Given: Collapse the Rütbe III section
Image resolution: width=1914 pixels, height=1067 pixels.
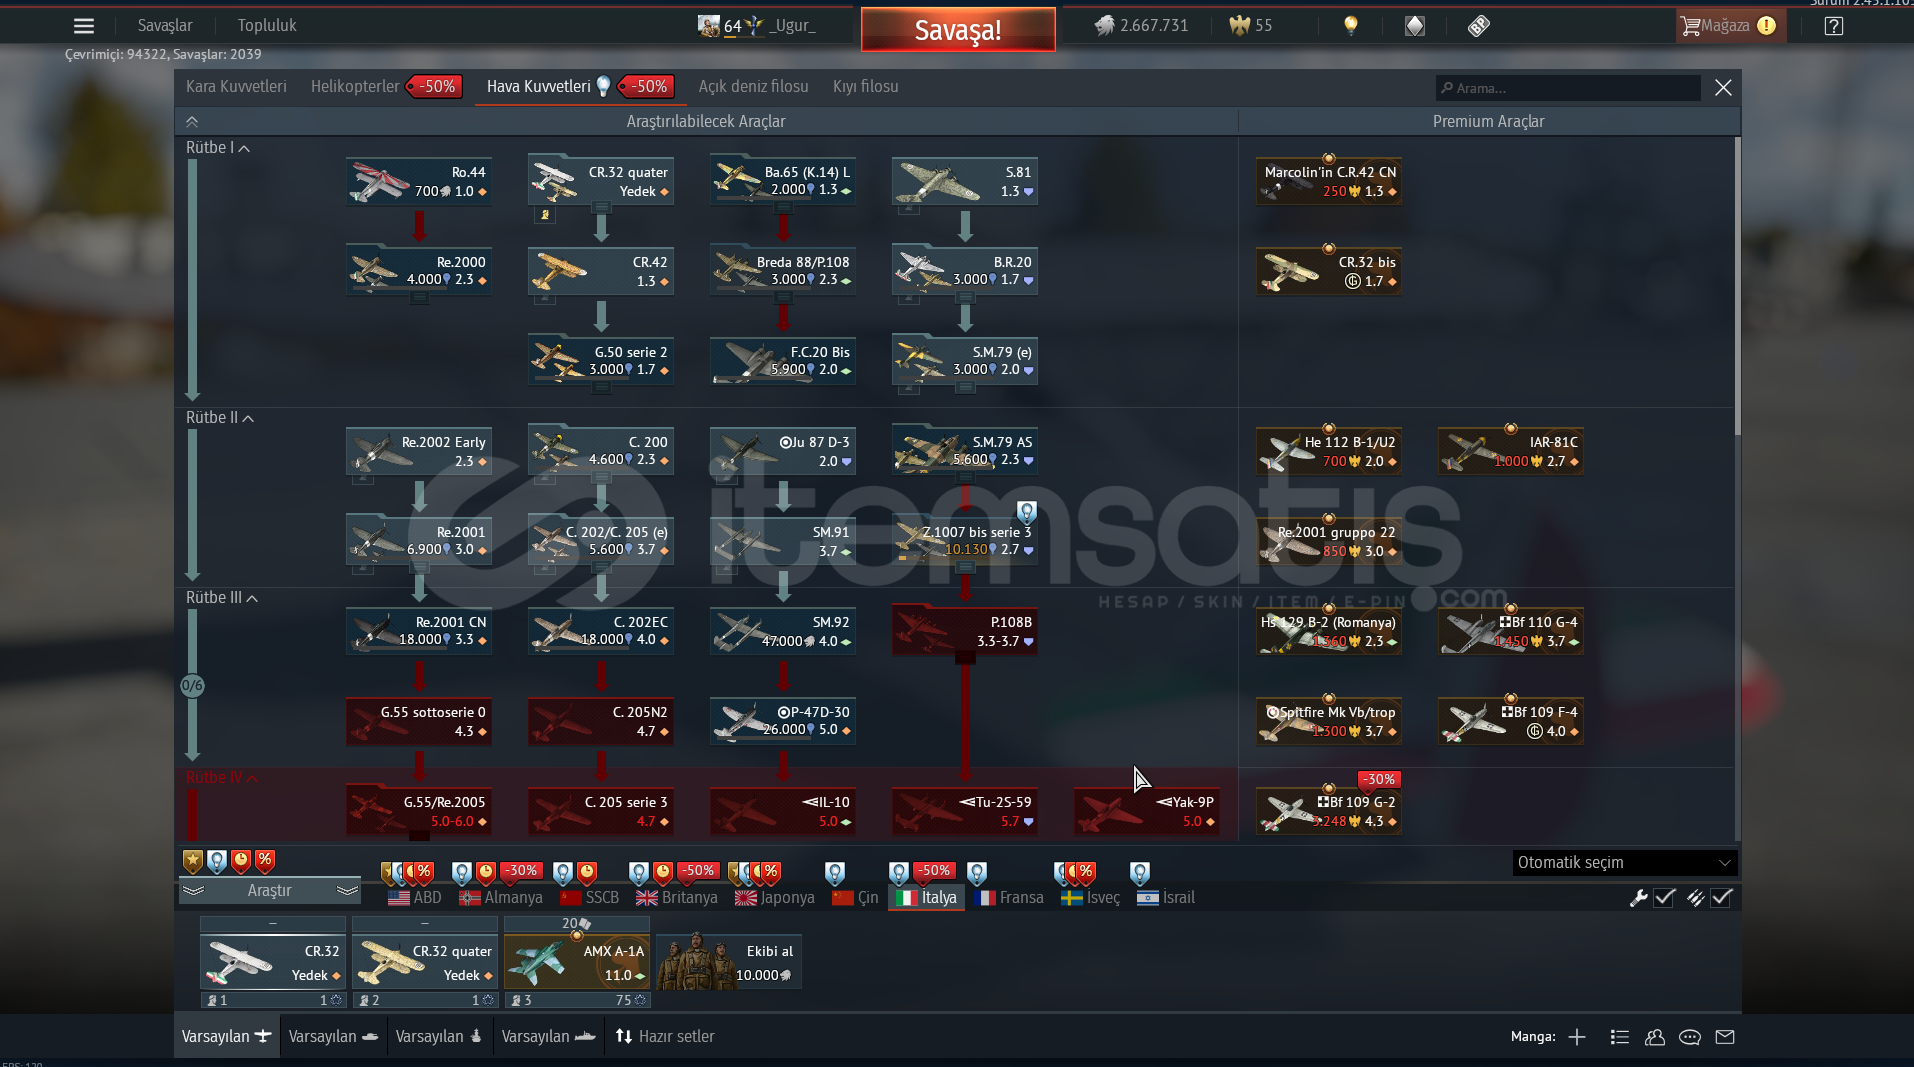Looking at the screenshot, I should (222, 598).
